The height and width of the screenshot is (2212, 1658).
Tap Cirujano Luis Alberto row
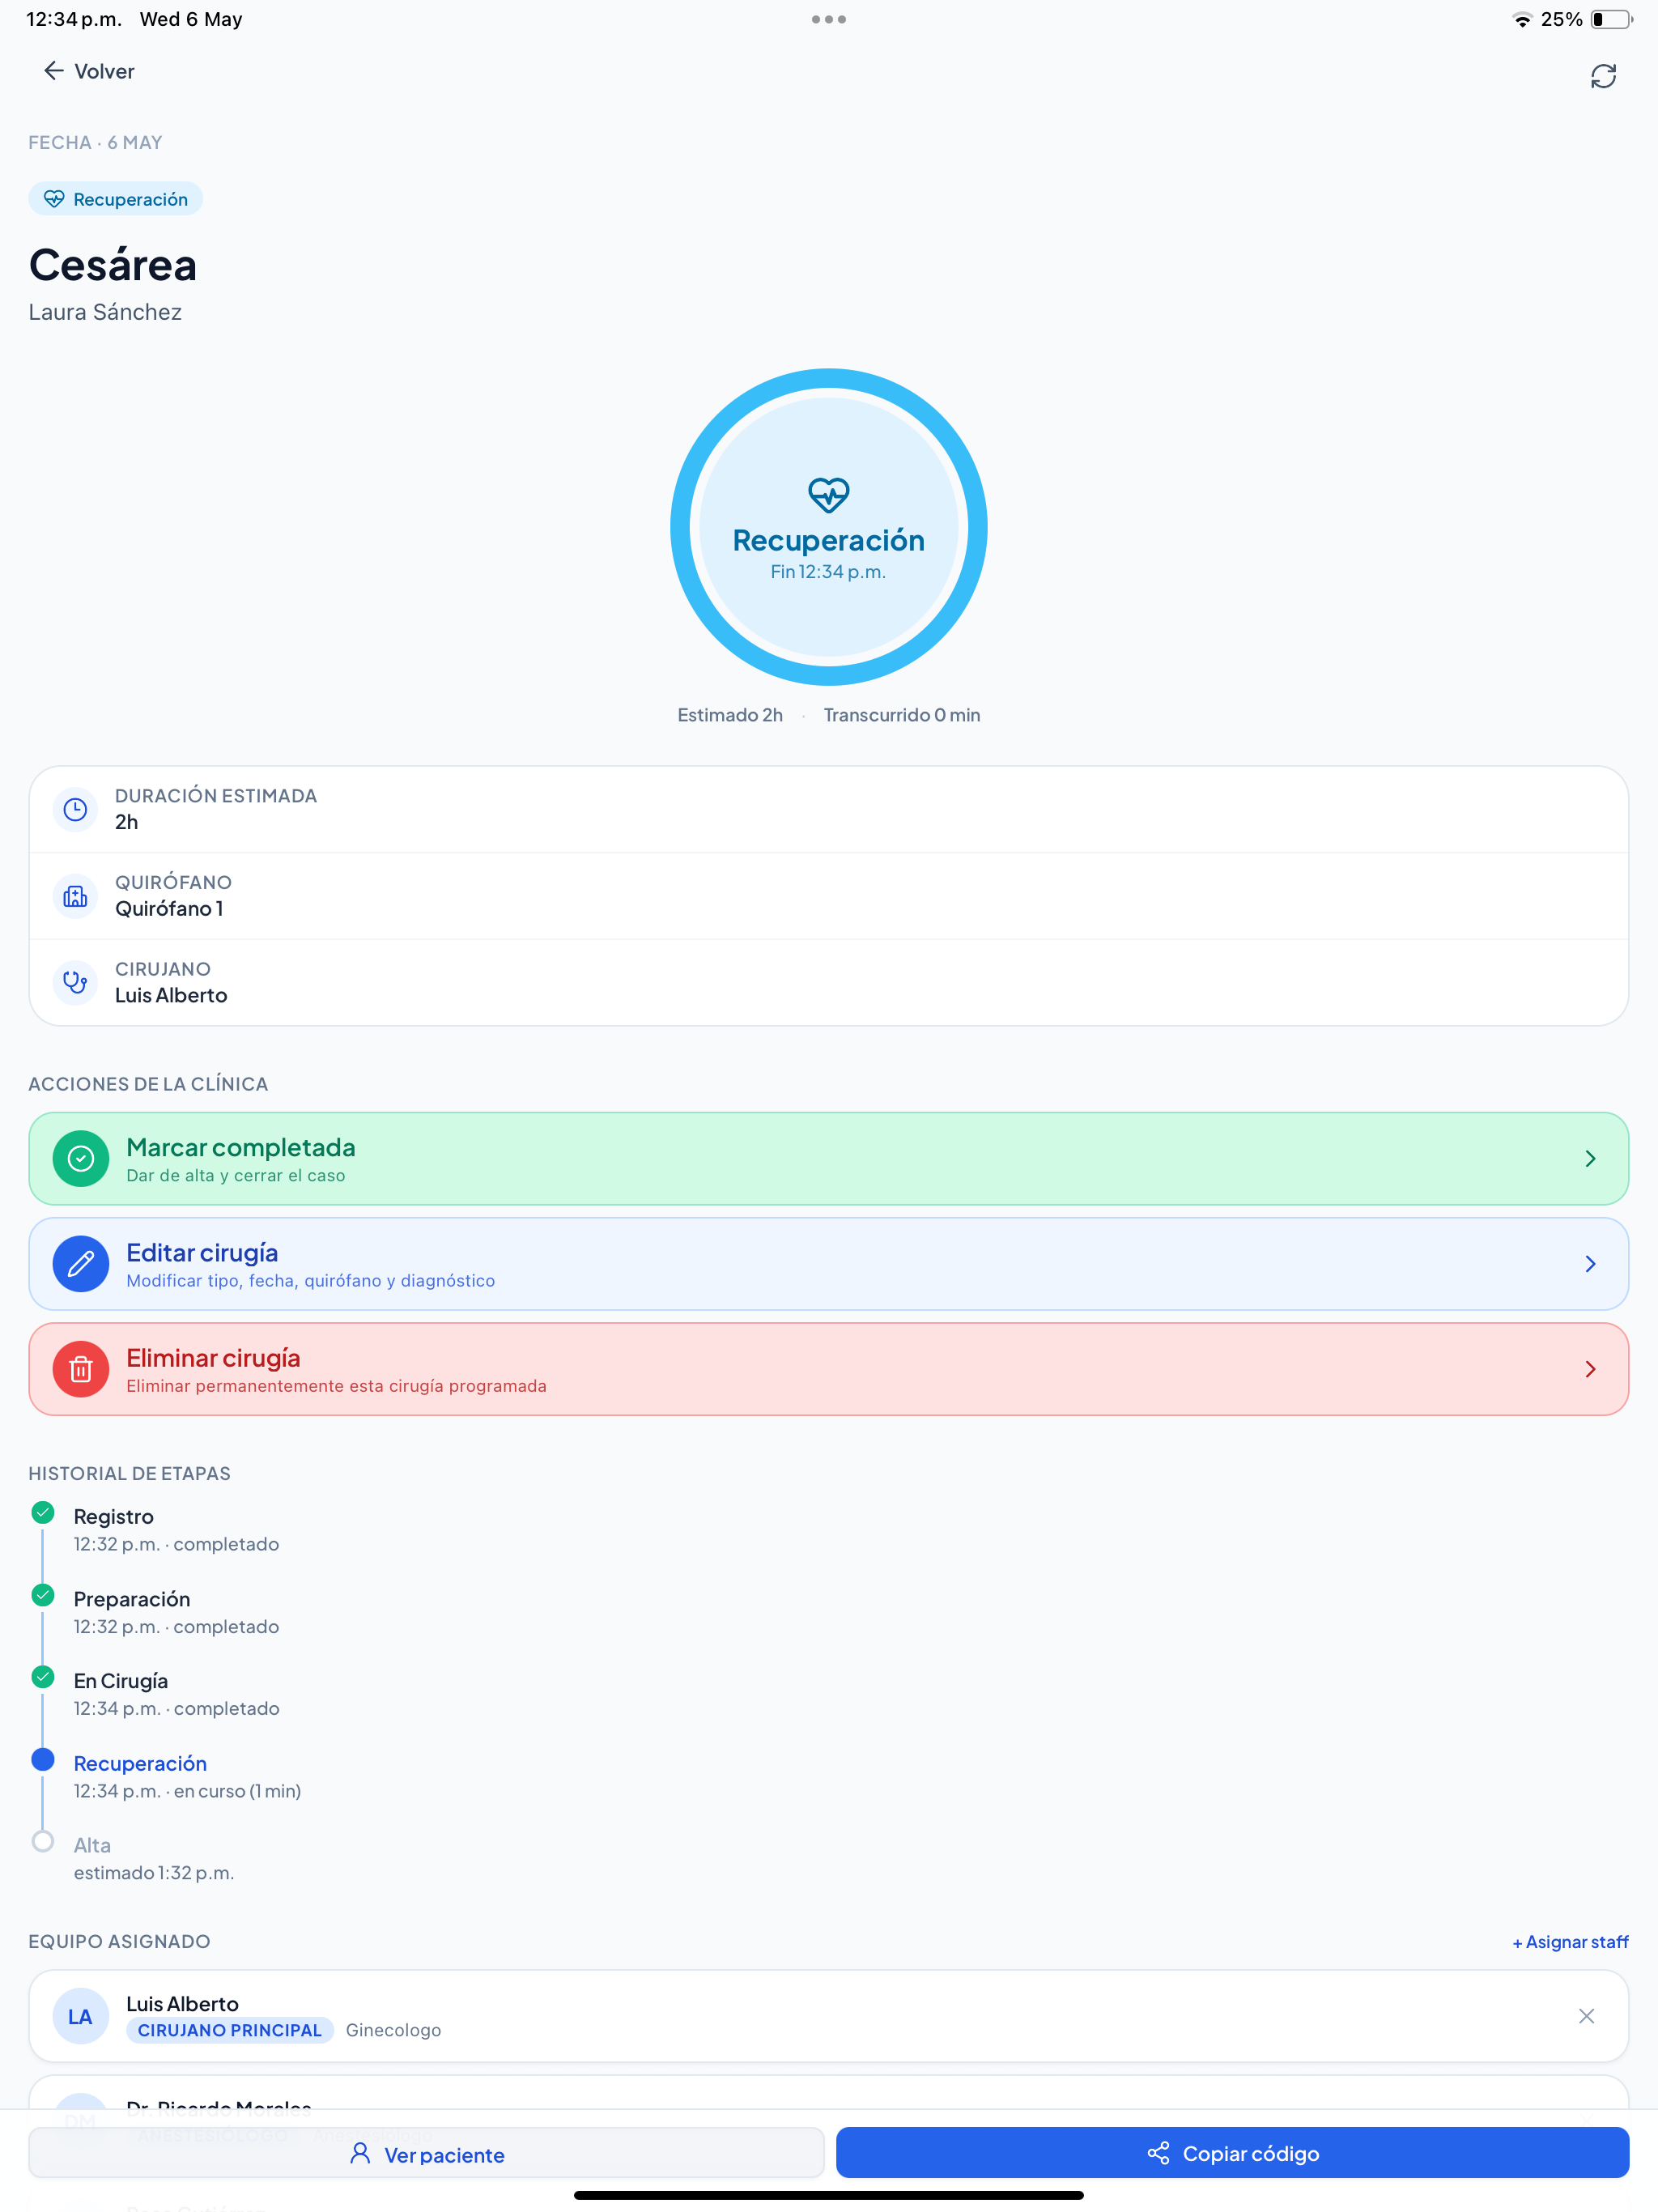tap(828, 982)
